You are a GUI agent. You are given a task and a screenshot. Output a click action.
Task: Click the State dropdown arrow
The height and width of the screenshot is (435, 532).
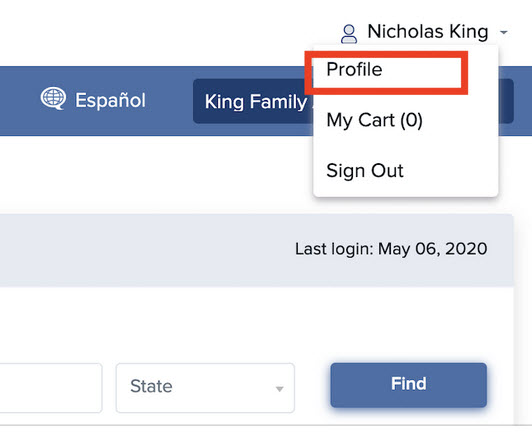pyautogui.click(x=279, y=389)
